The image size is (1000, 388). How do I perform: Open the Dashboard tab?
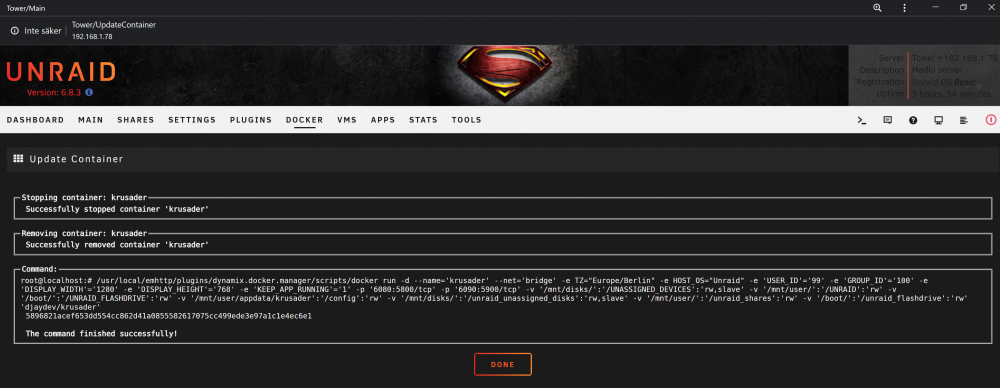[35, 120]
